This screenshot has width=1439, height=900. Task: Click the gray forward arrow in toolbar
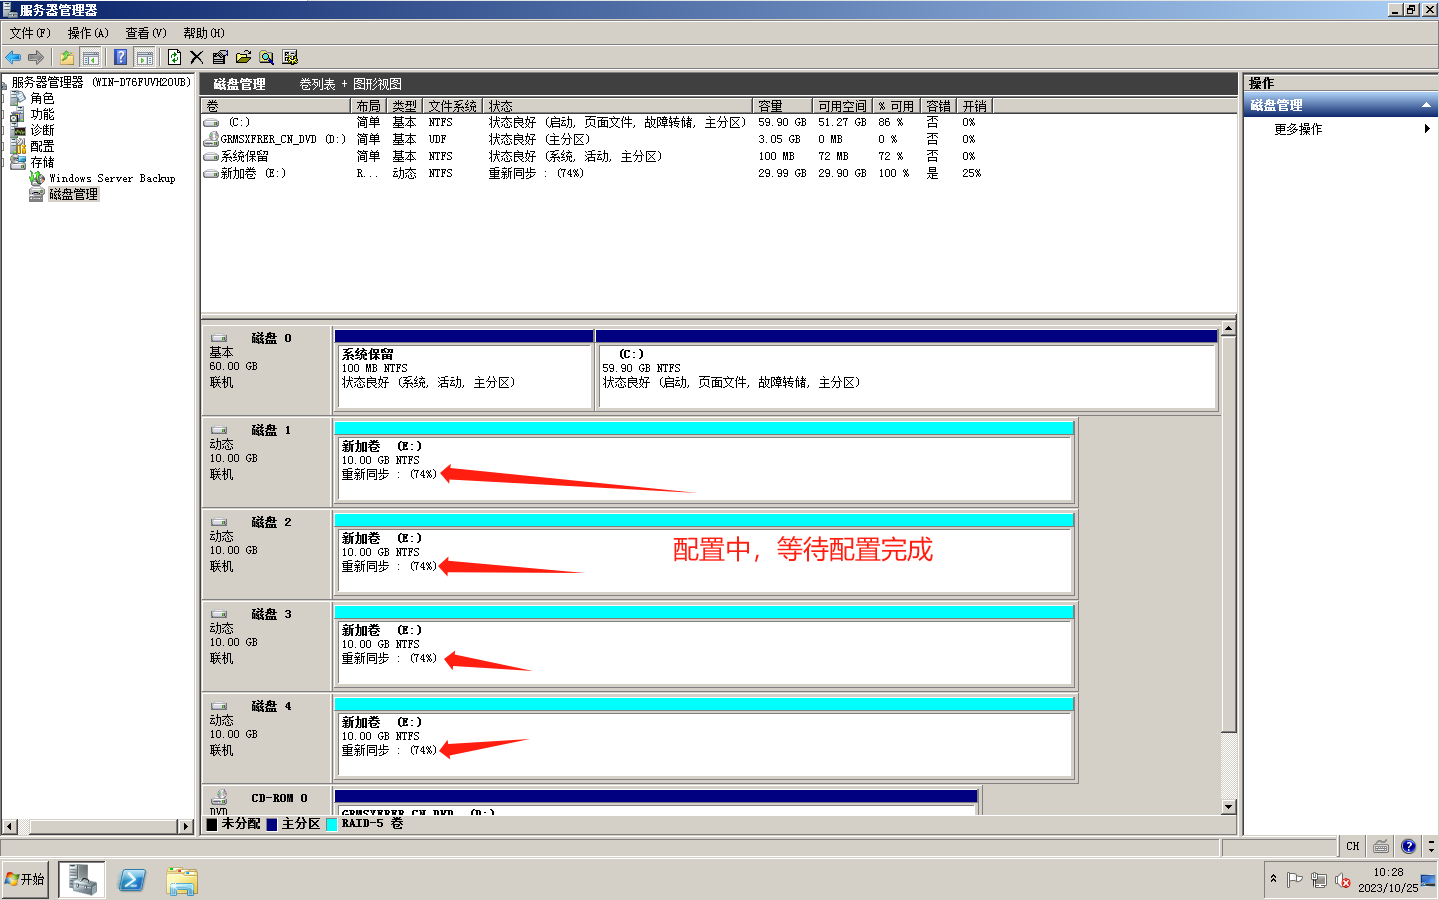[36, 57]
